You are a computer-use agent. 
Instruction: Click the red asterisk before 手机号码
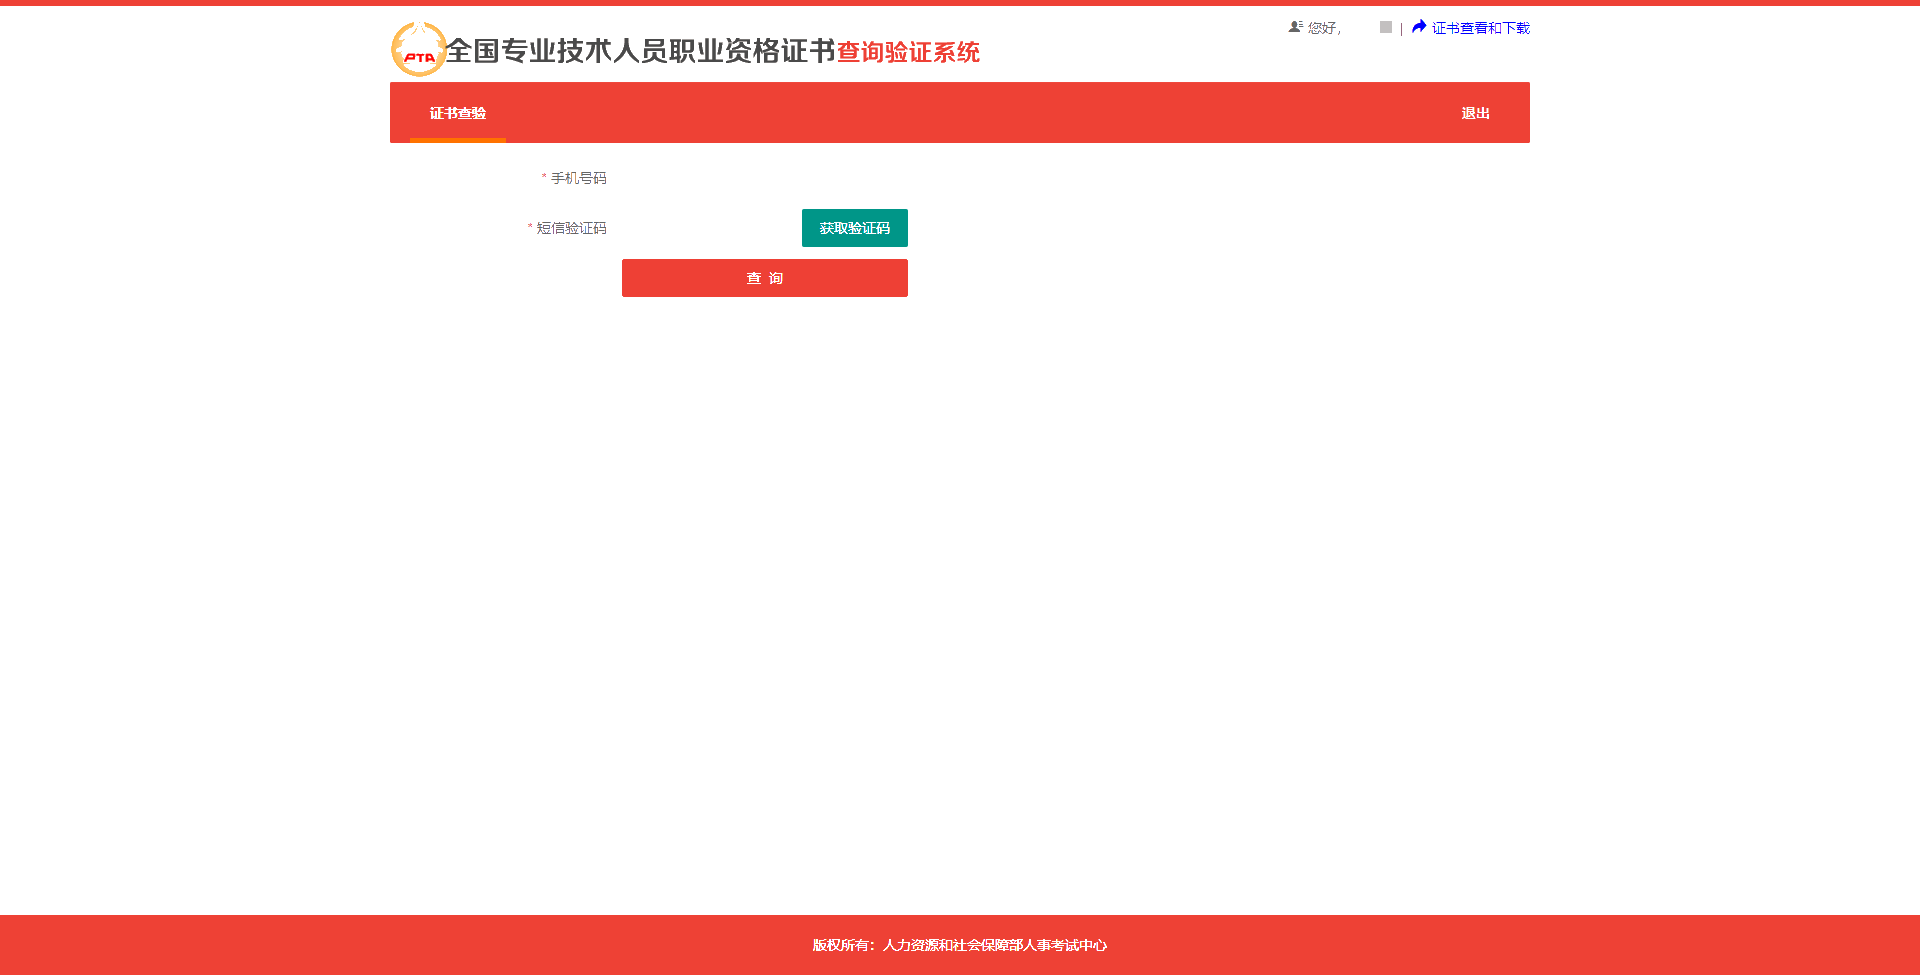544,178
